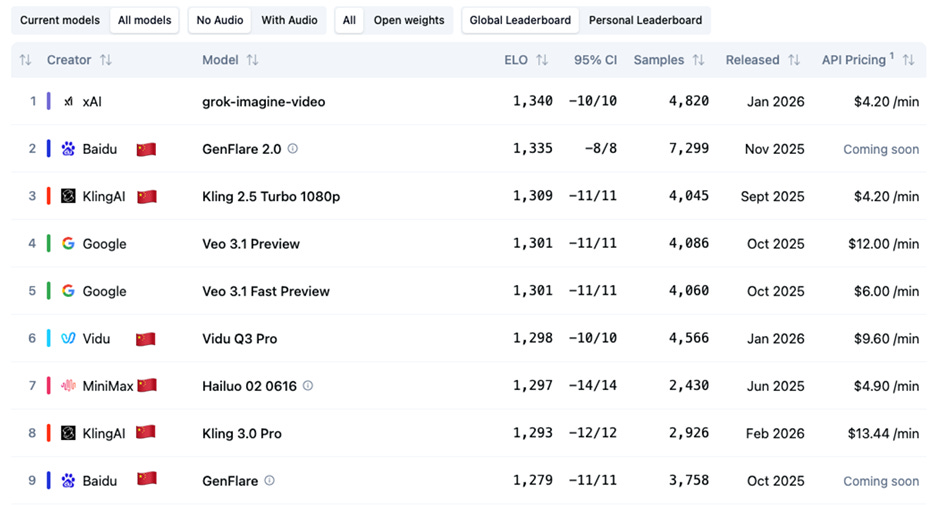937x505 pixels.
Task: Click the Vidu logo in row 6
Action: coord(68,338)
